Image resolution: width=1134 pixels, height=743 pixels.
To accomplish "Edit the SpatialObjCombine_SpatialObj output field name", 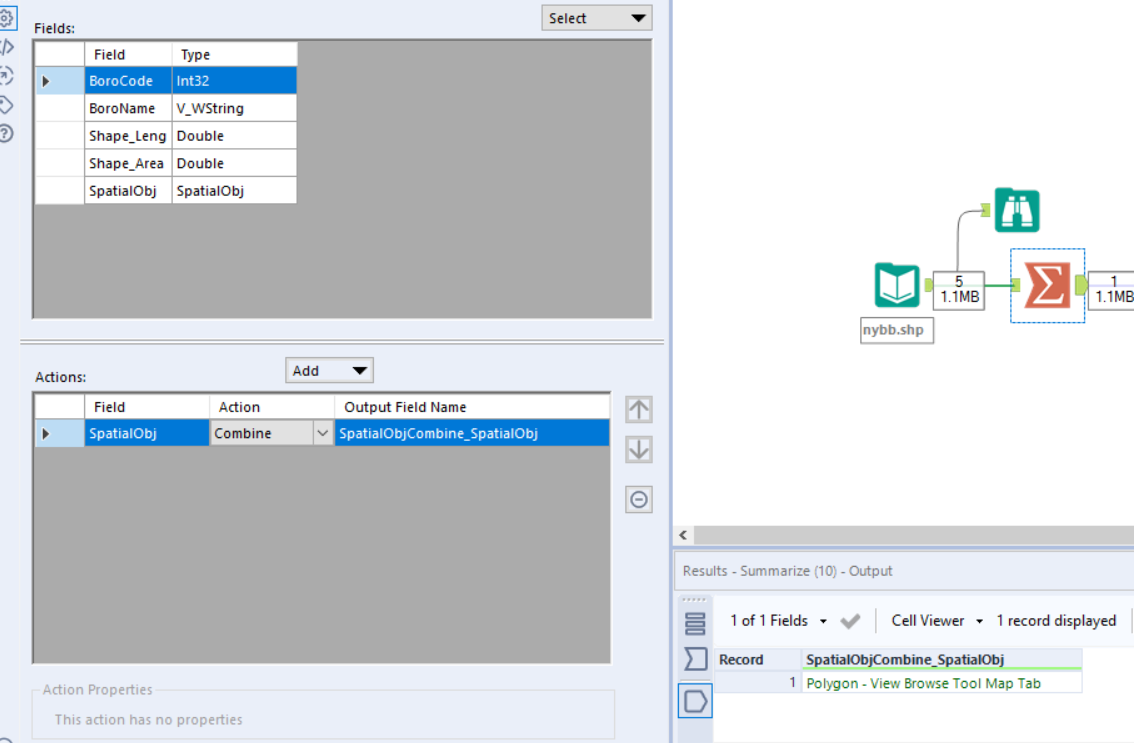I will [x=472, y=433].
